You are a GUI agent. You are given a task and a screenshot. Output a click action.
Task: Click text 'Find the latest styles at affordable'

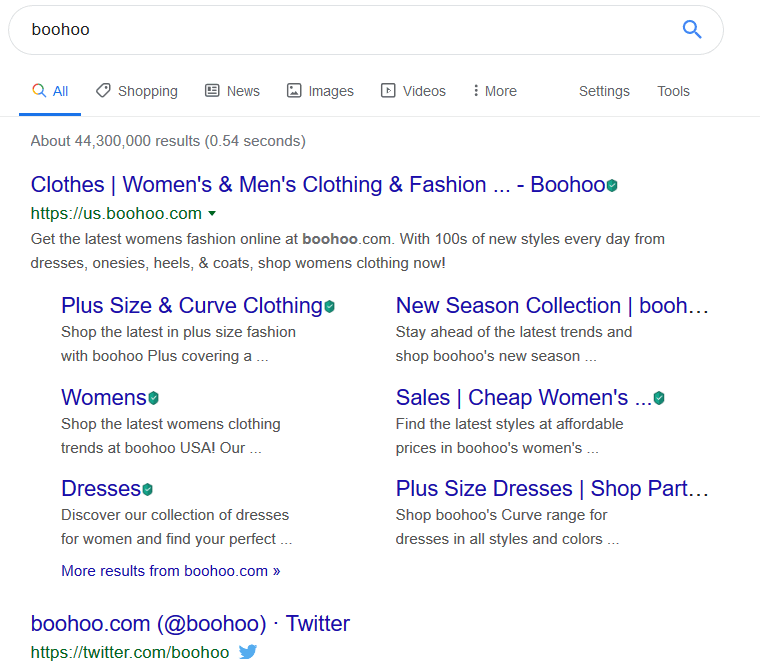[509, 424]
